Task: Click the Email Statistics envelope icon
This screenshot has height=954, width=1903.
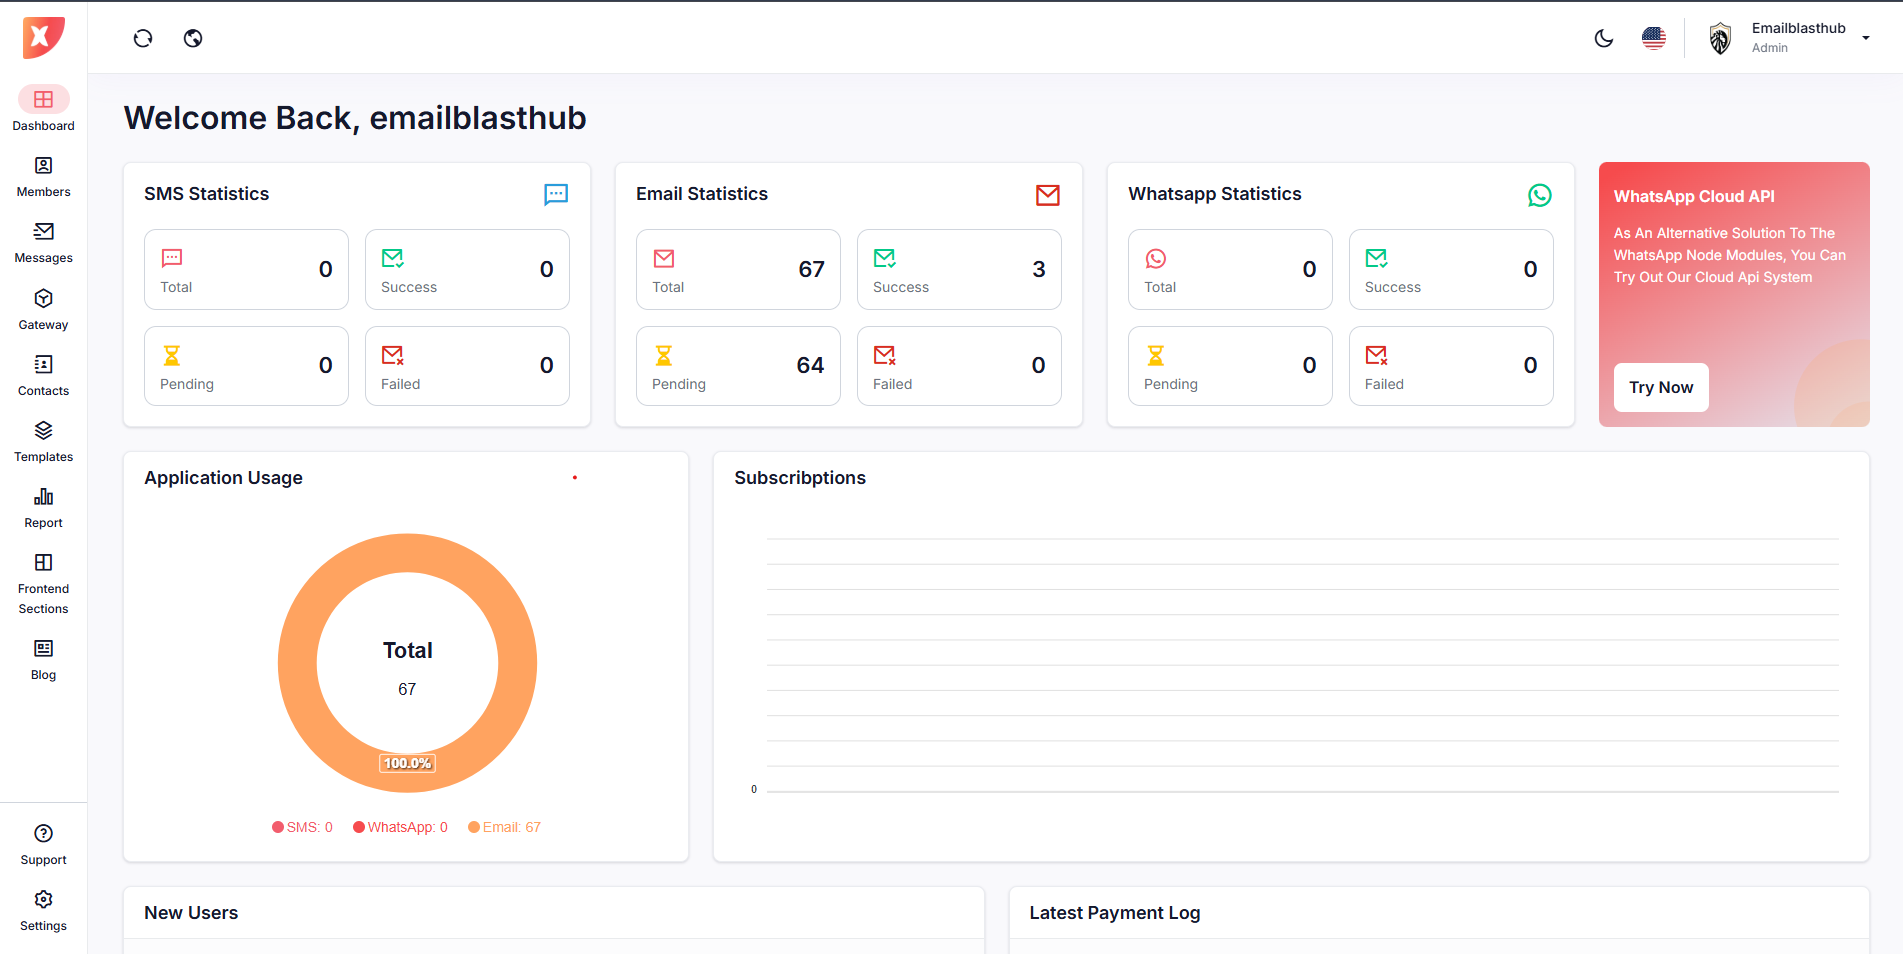Action: [1048, 195]
